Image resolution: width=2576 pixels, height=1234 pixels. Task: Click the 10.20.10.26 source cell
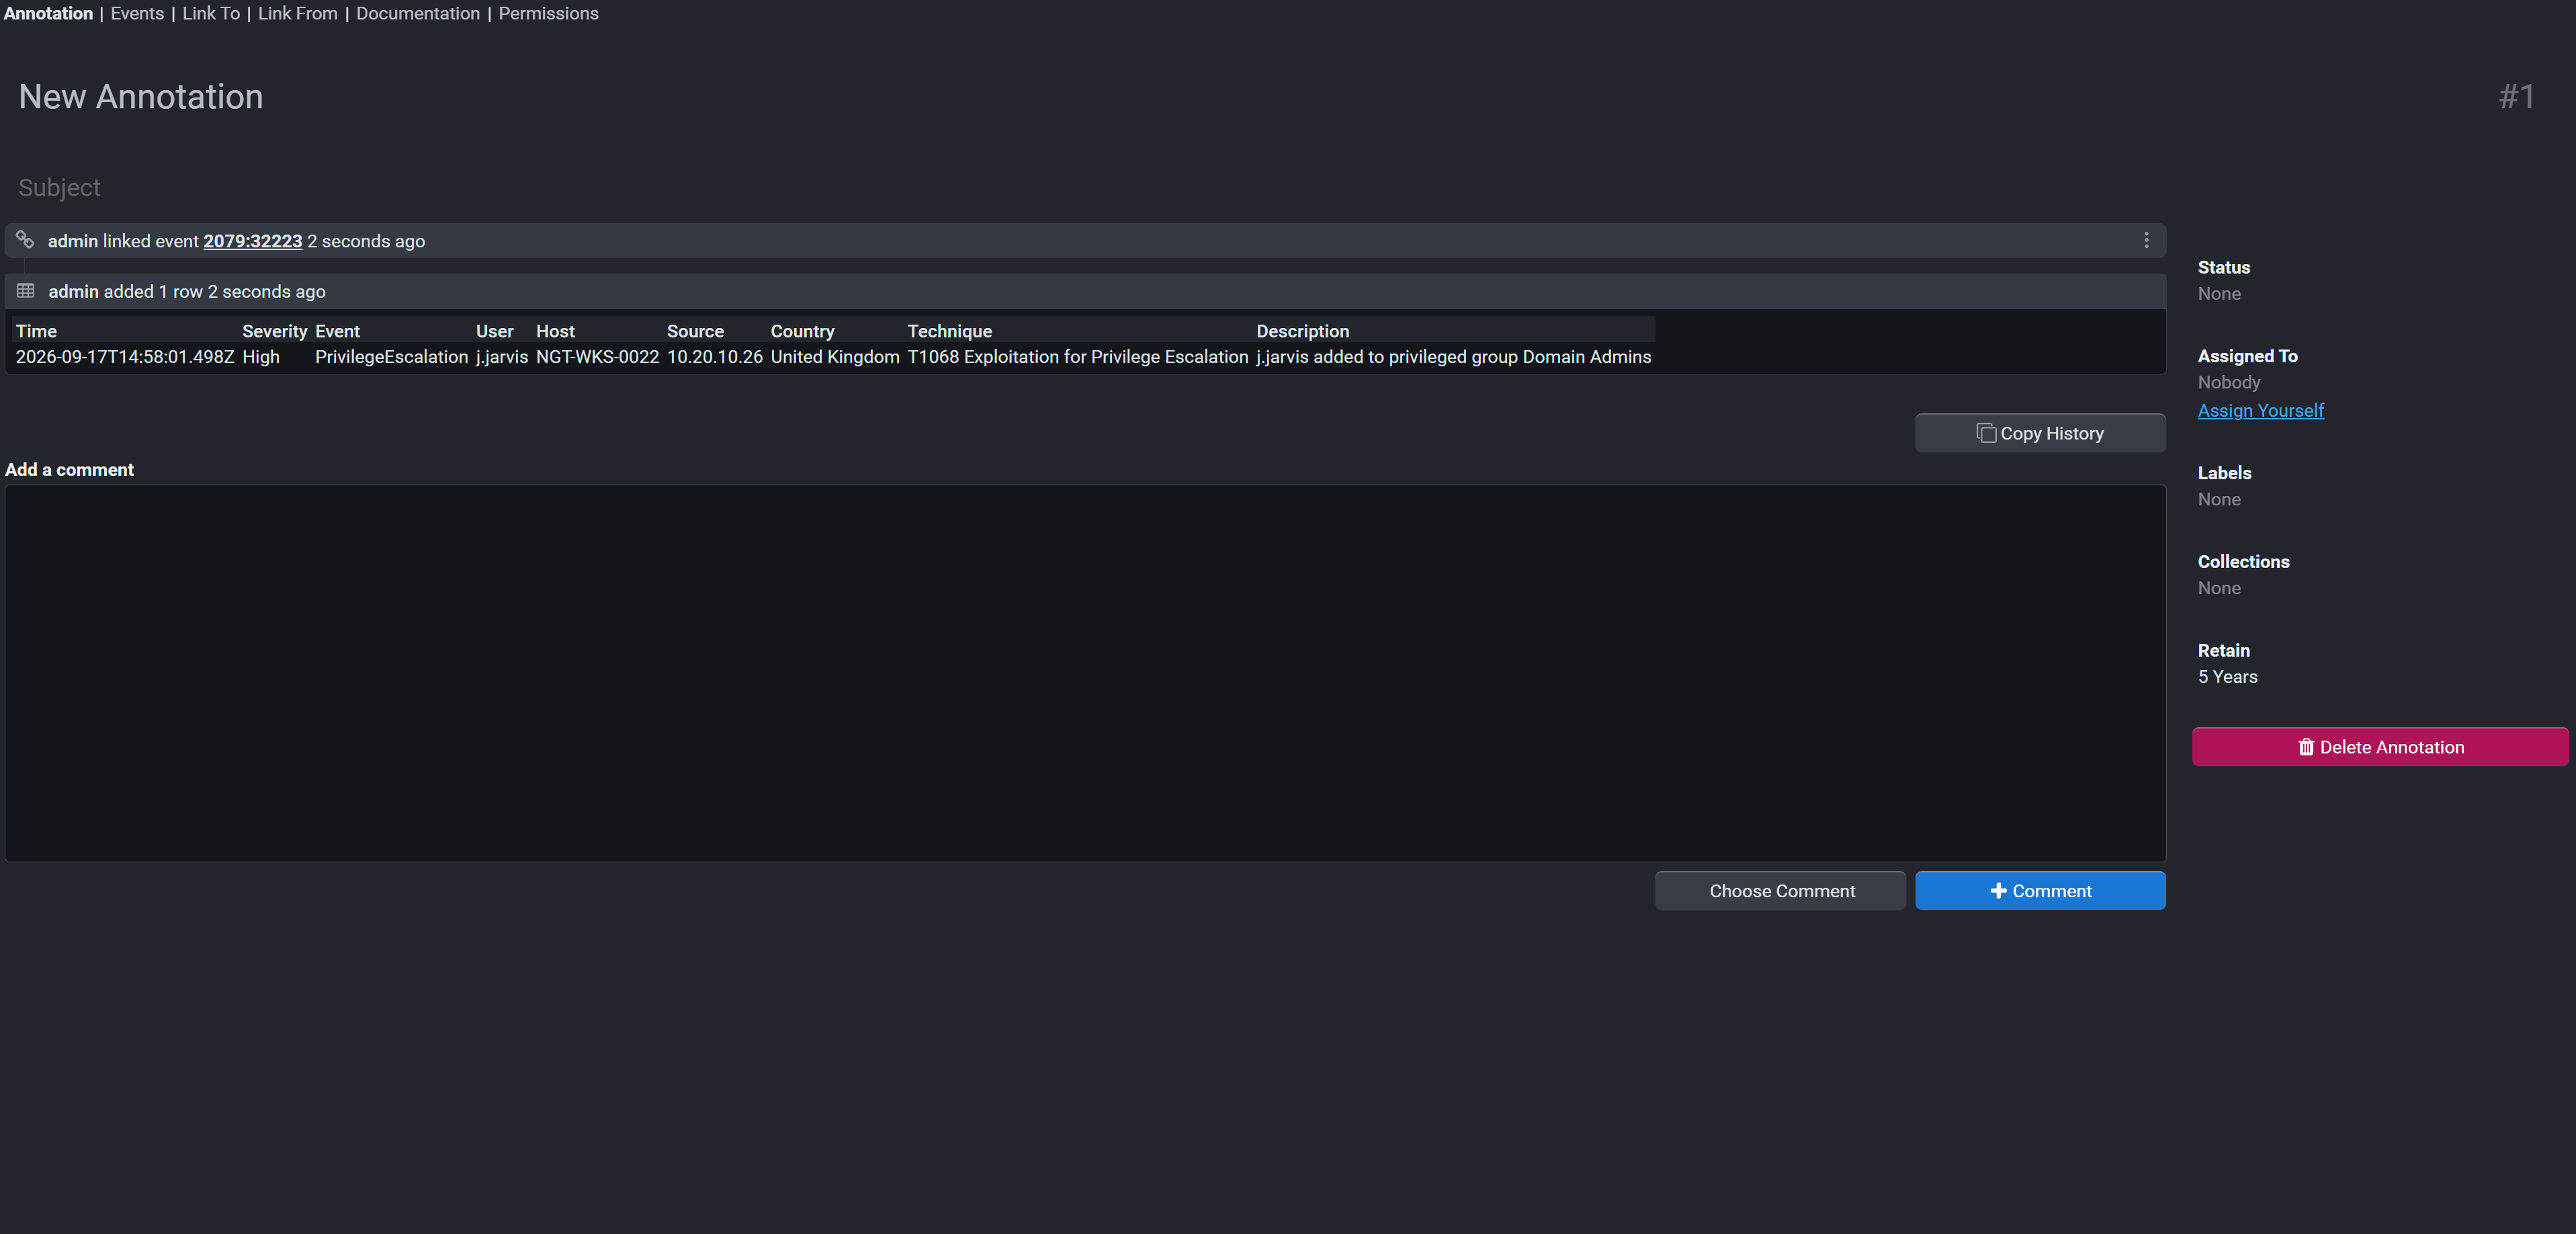(714, 357)
